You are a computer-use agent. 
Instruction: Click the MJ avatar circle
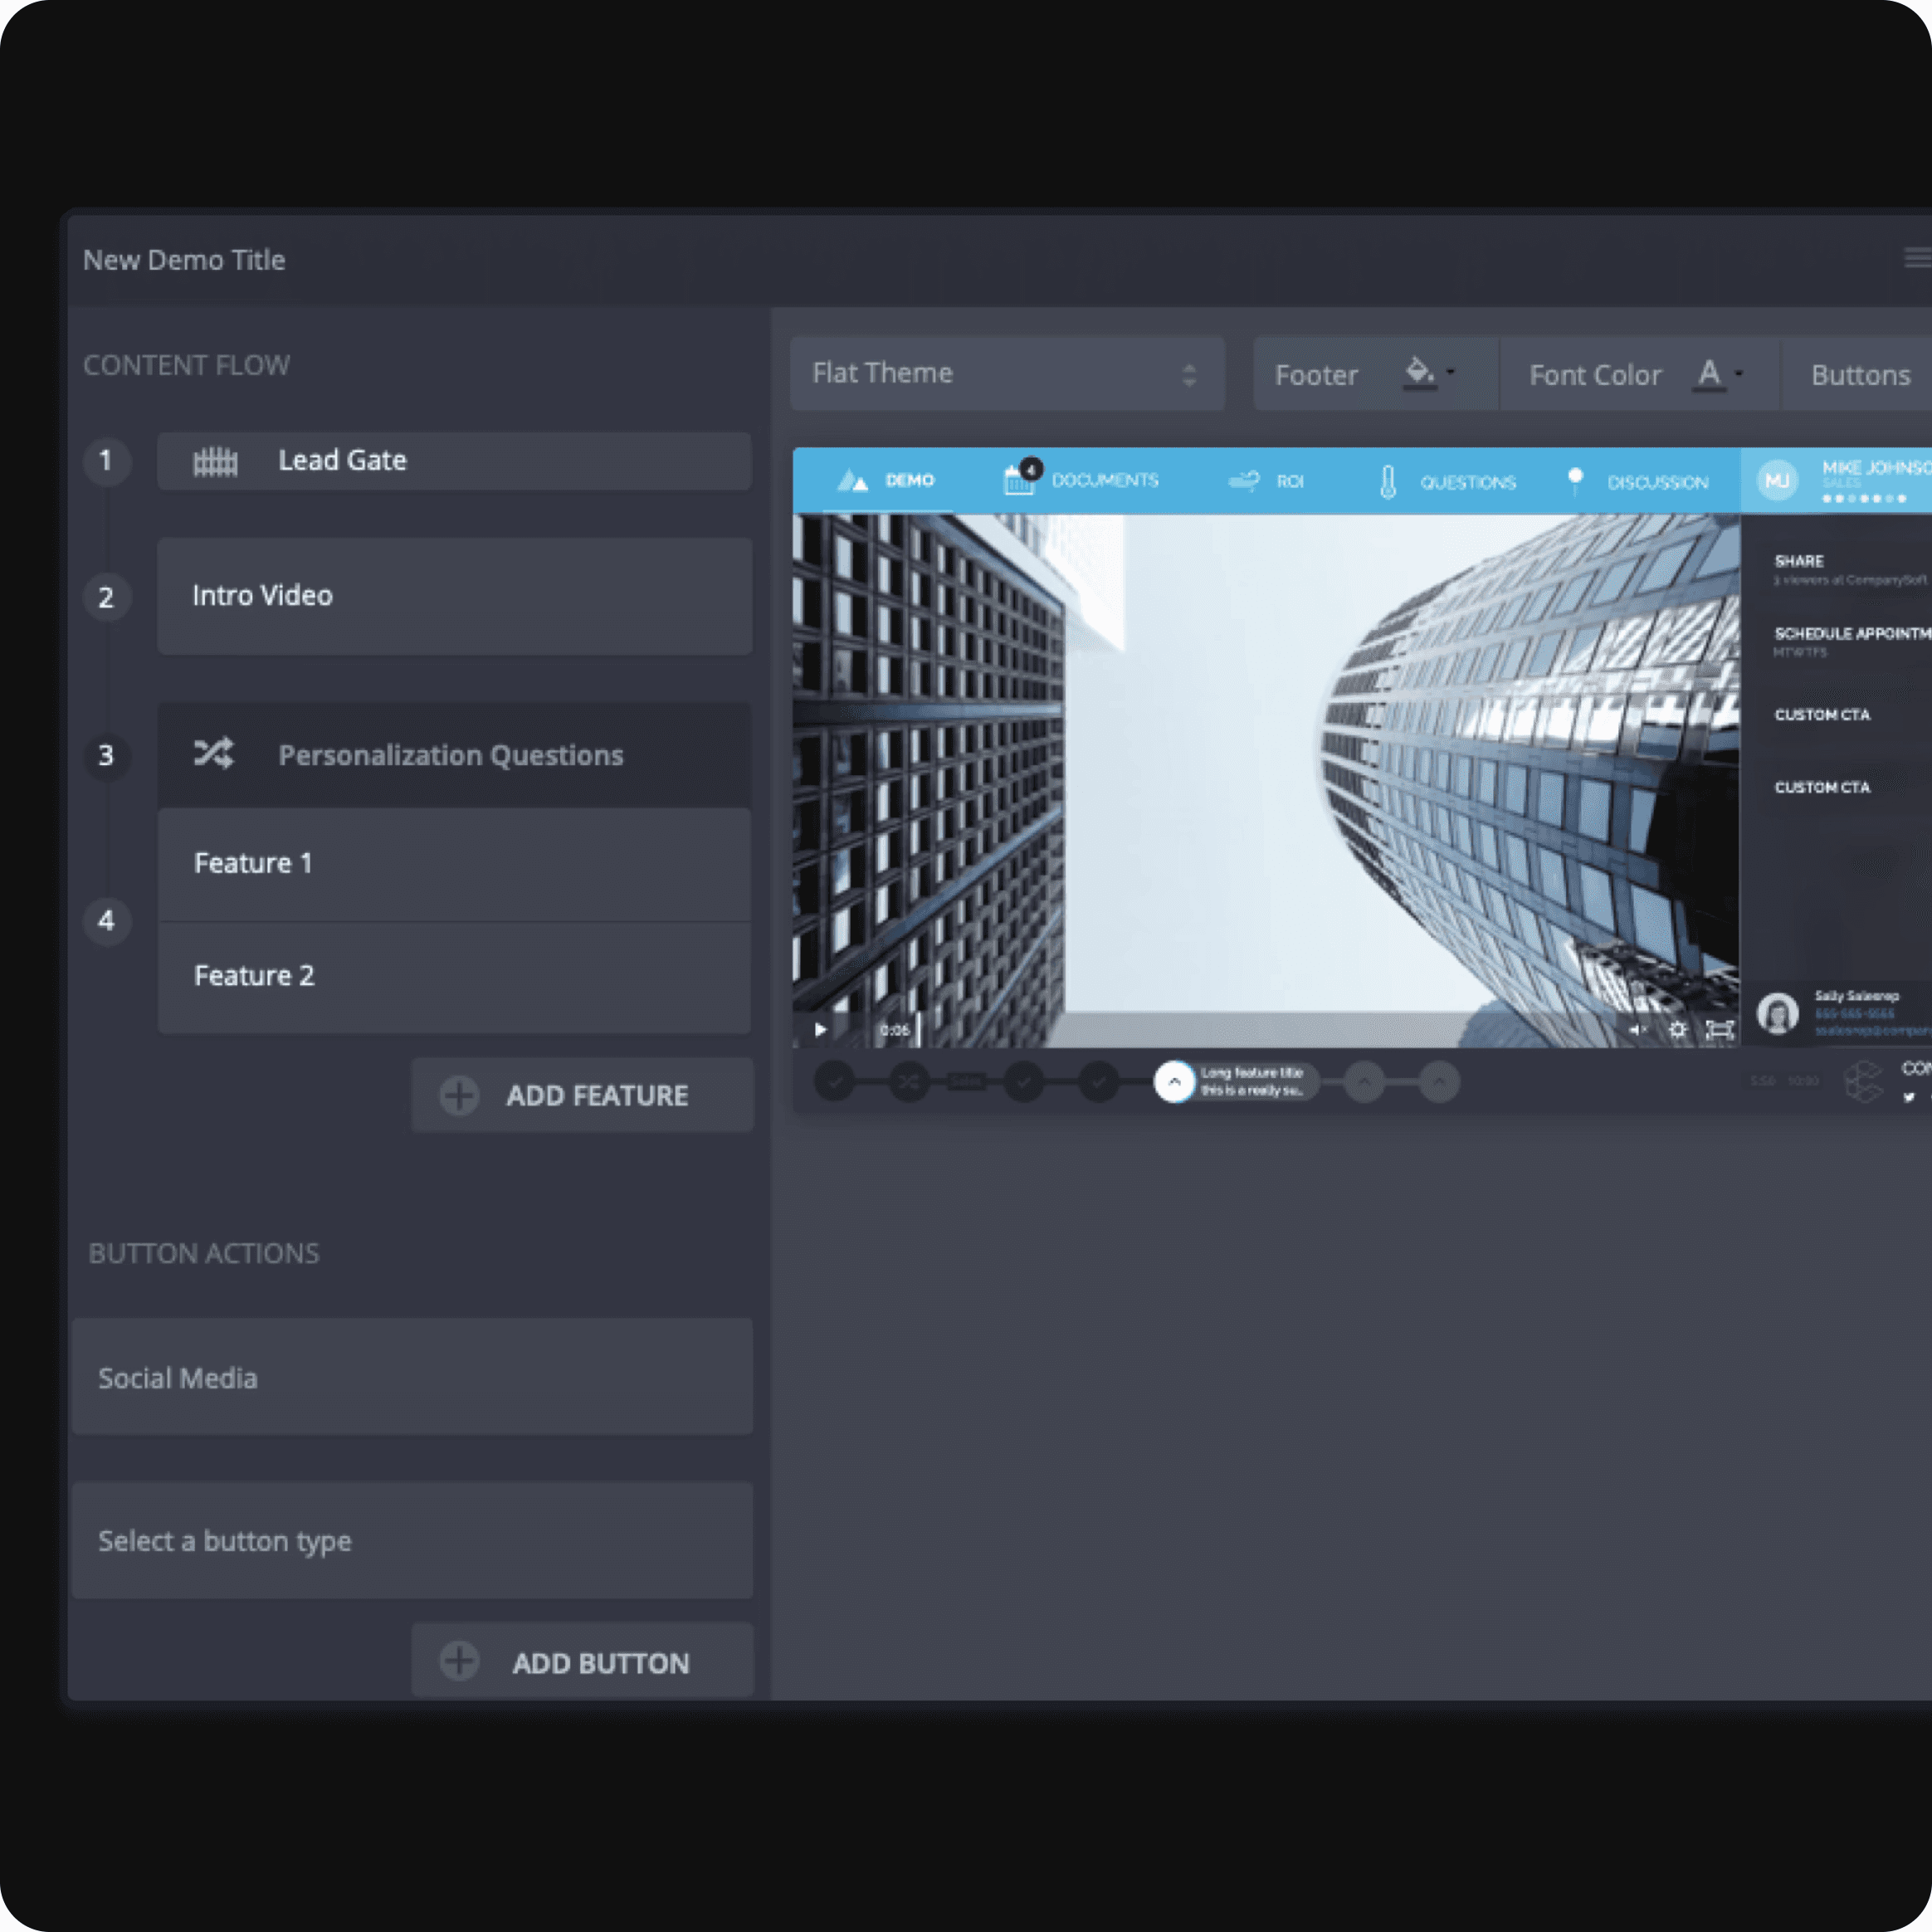pos(1777,481)
